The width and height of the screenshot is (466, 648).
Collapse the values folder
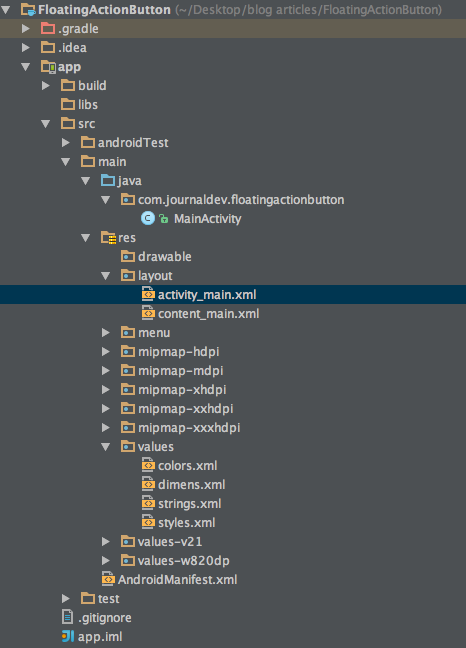tap(106, 447)
